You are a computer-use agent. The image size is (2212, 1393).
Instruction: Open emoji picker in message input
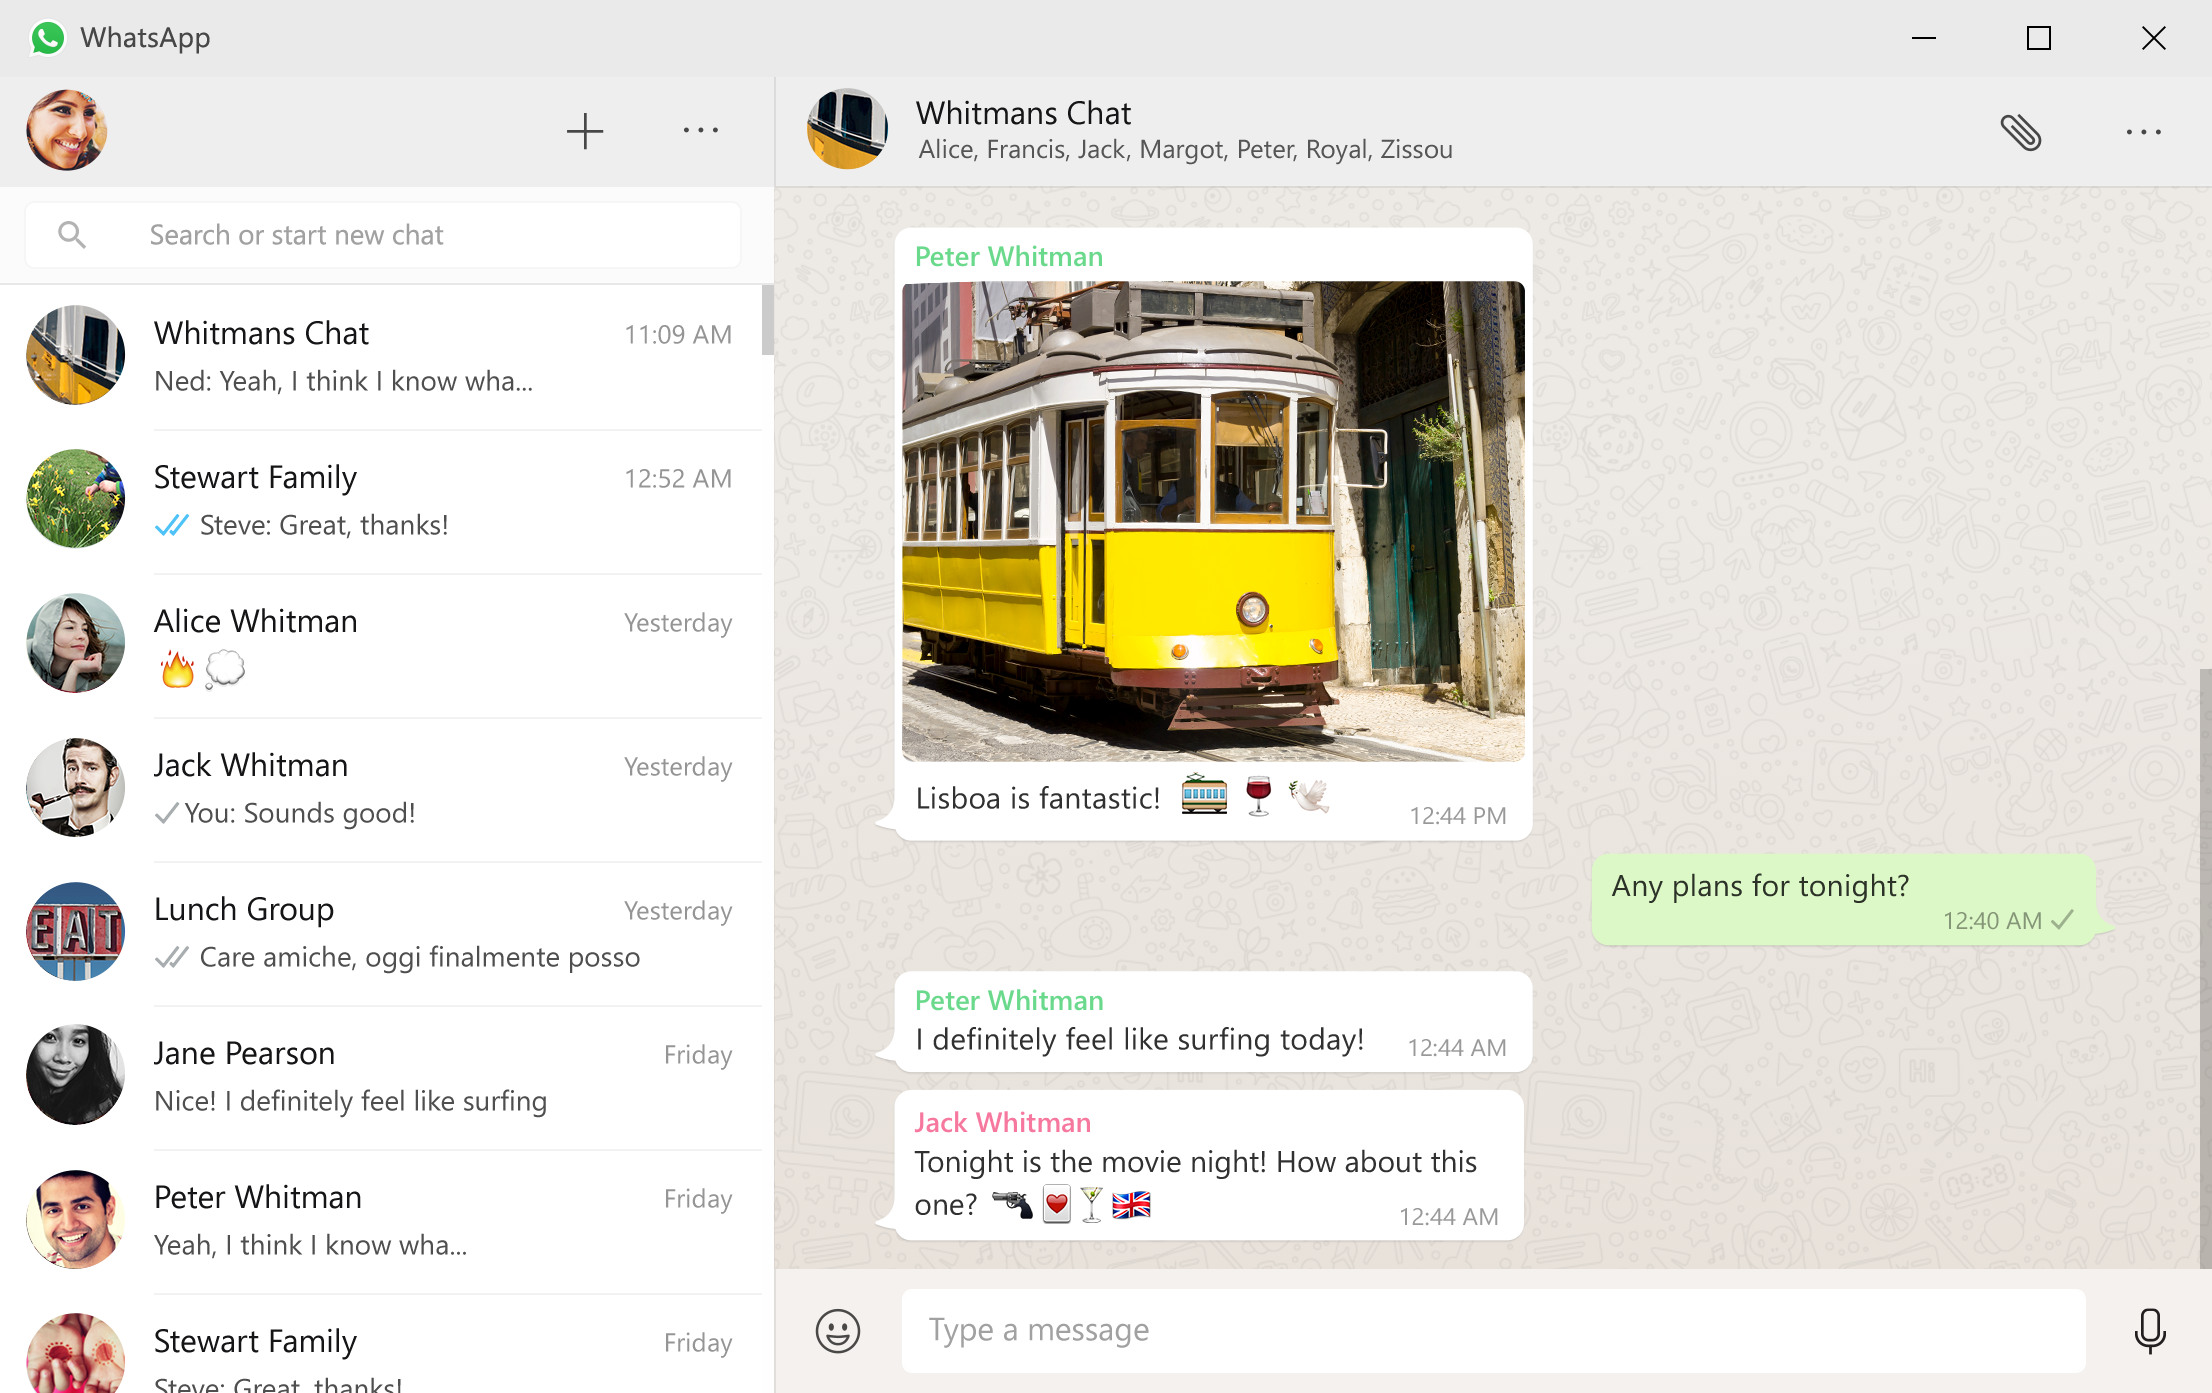839,1329
